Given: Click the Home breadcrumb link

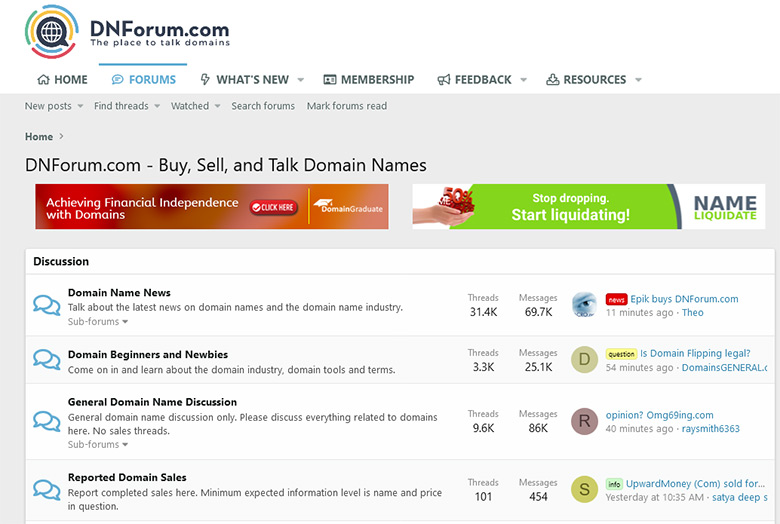Looking at the screenshot, I should tap(39, 136).
